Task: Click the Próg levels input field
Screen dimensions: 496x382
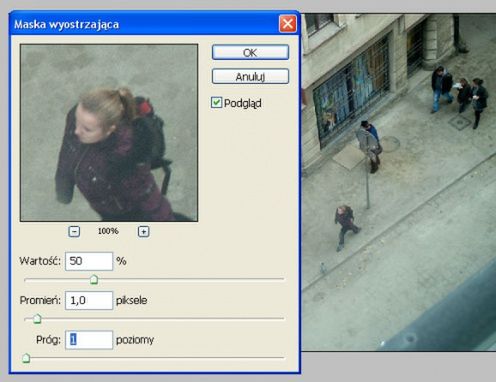Action: point(89,340)
